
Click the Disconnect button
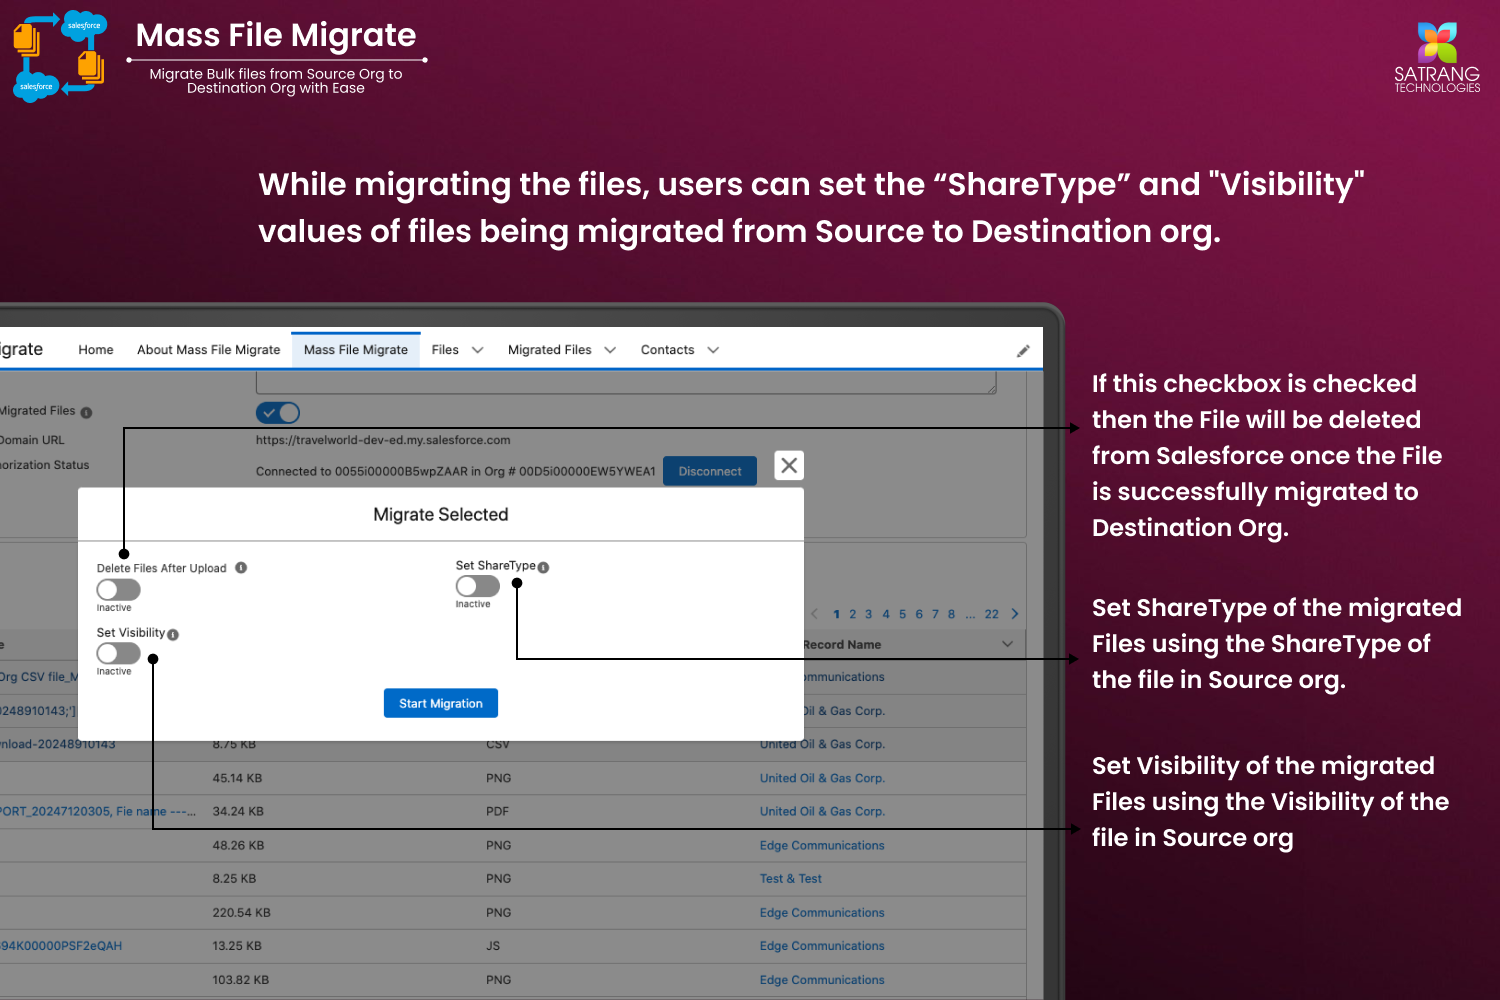click(x=710, y=471)
